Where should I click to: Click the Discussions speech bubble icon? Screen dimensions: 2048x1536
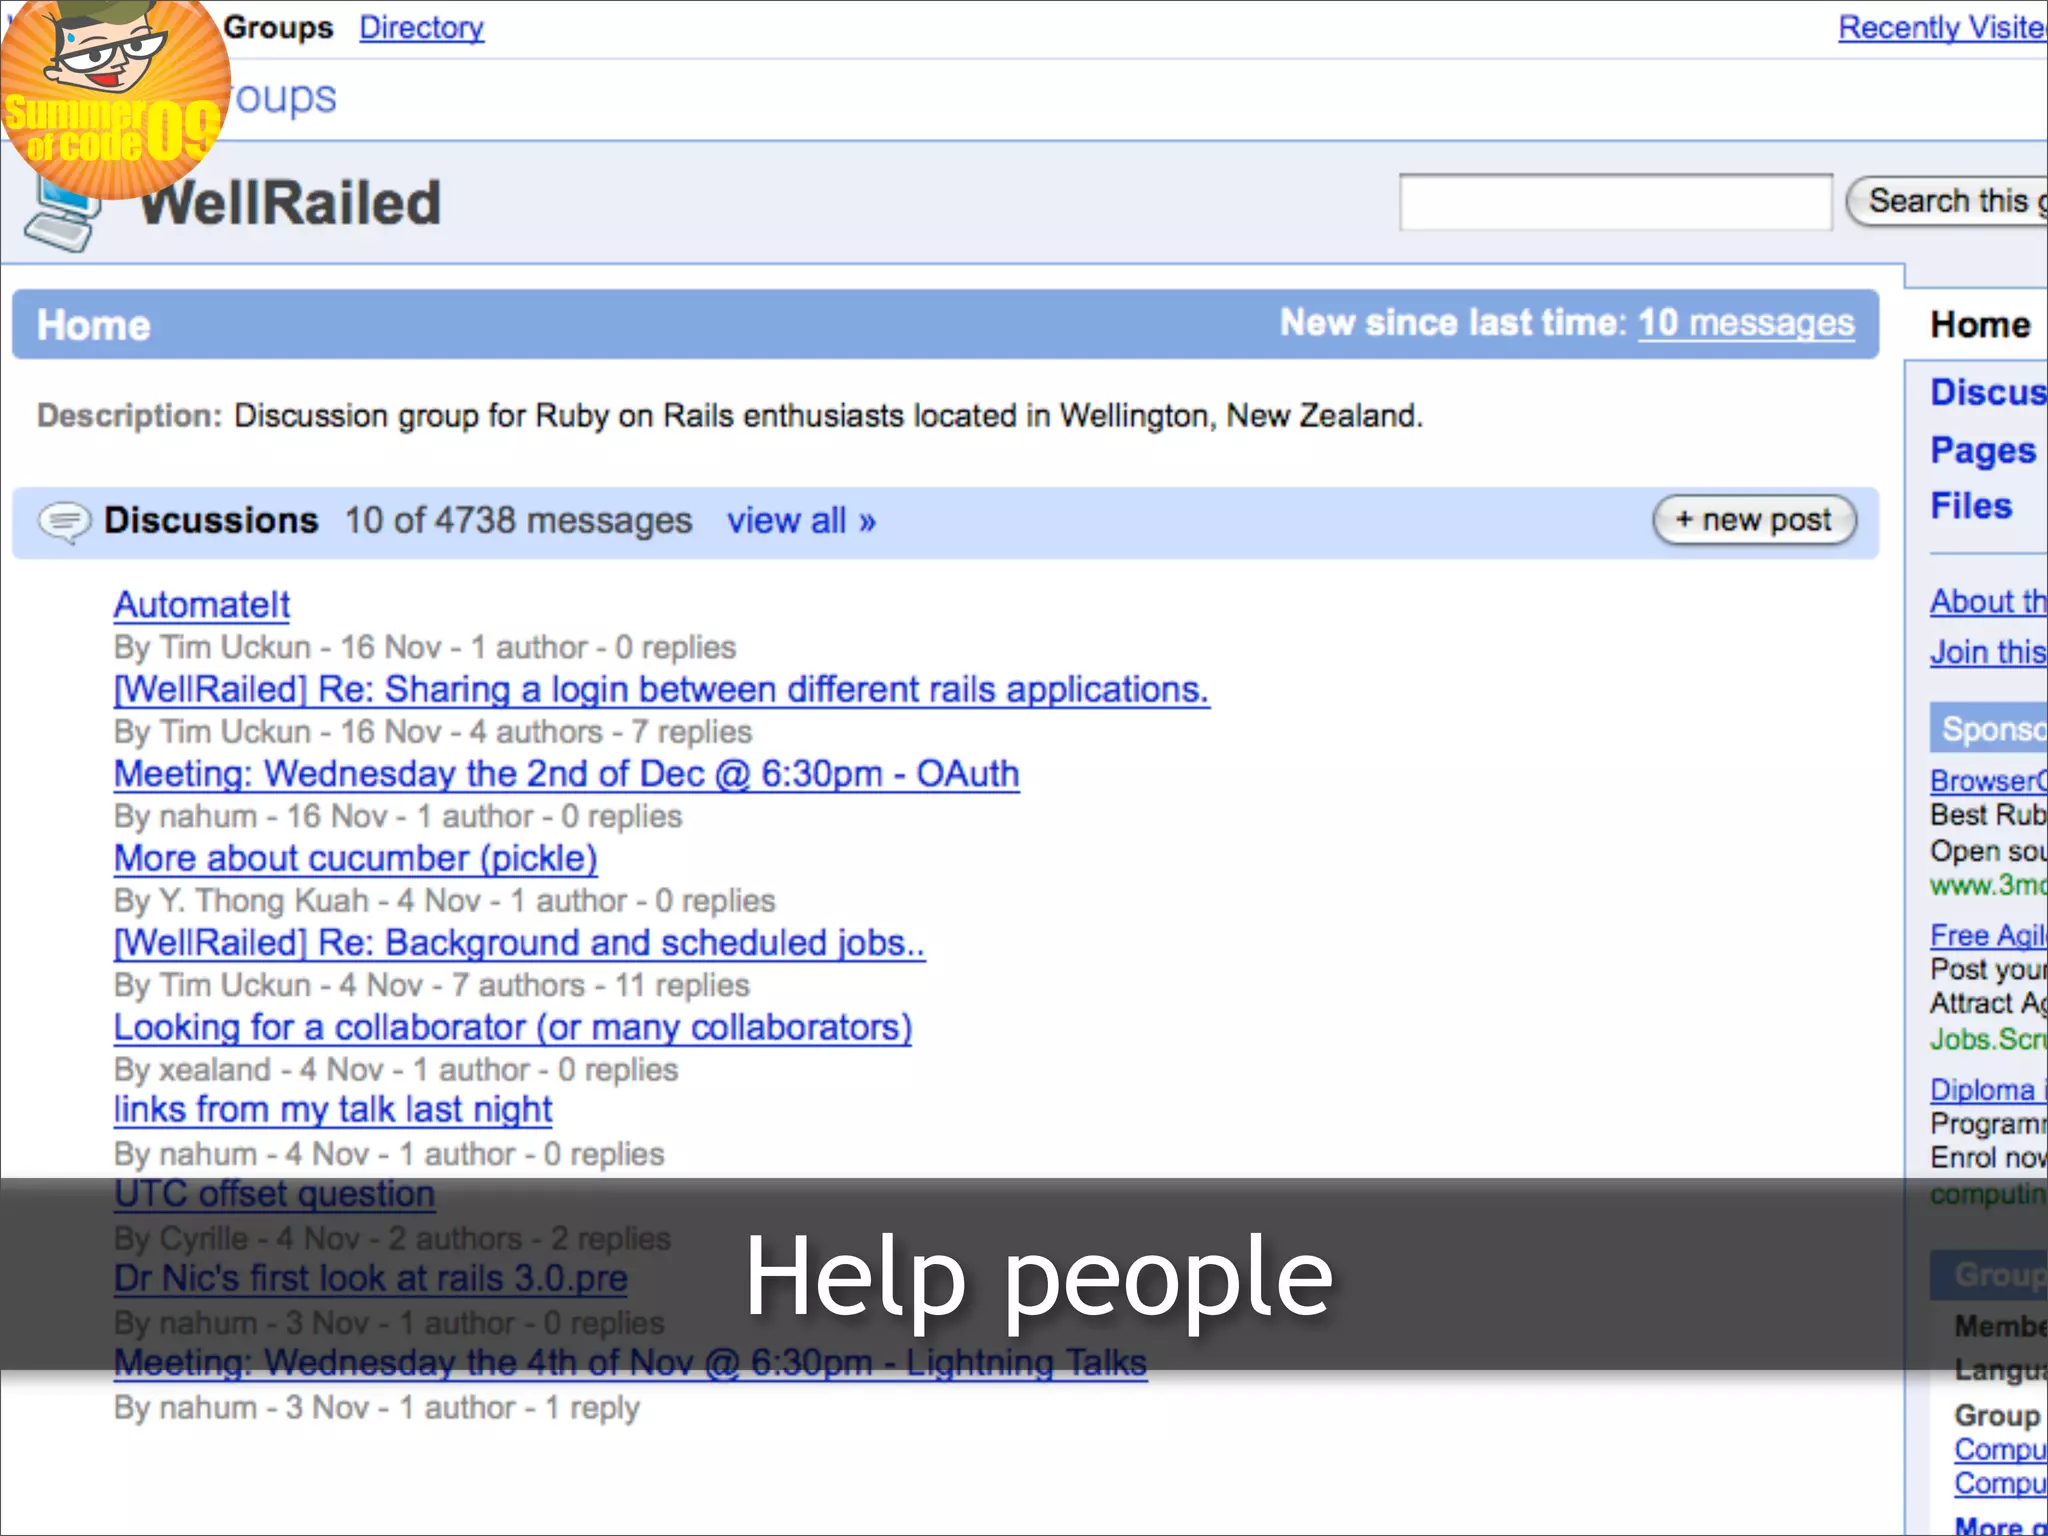click(x=66, y=521)
